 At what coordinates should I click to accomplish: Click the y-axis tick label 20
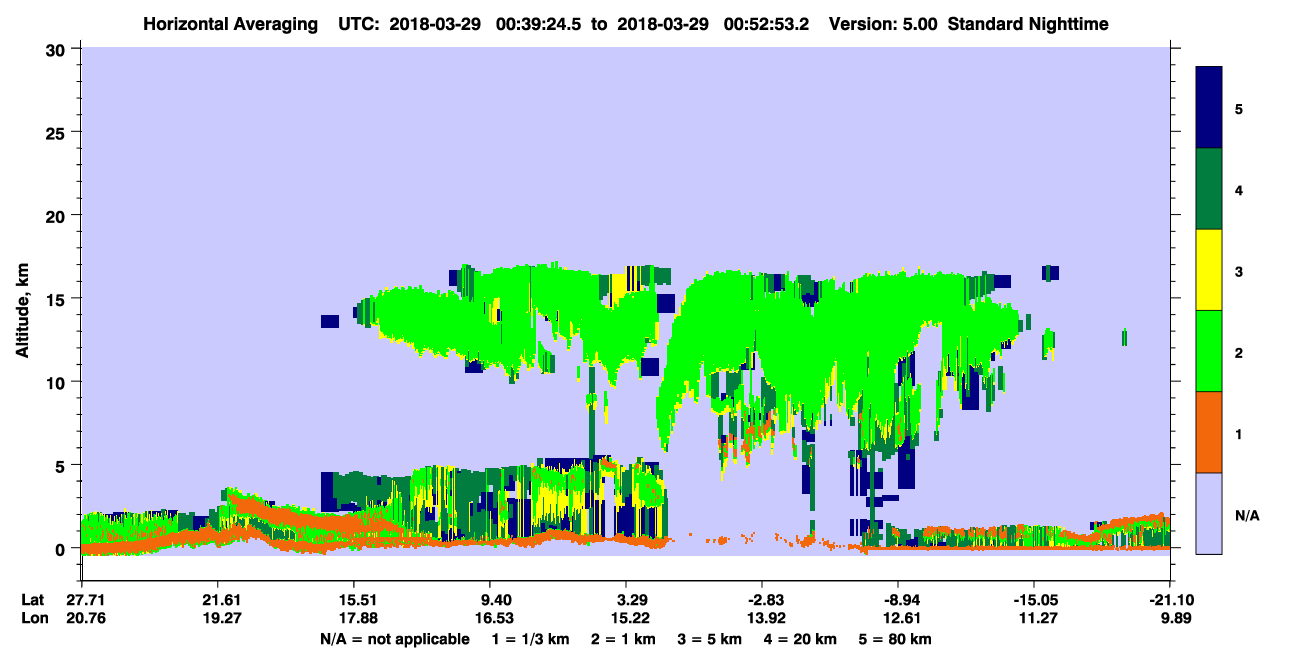(x=58, y=215)
